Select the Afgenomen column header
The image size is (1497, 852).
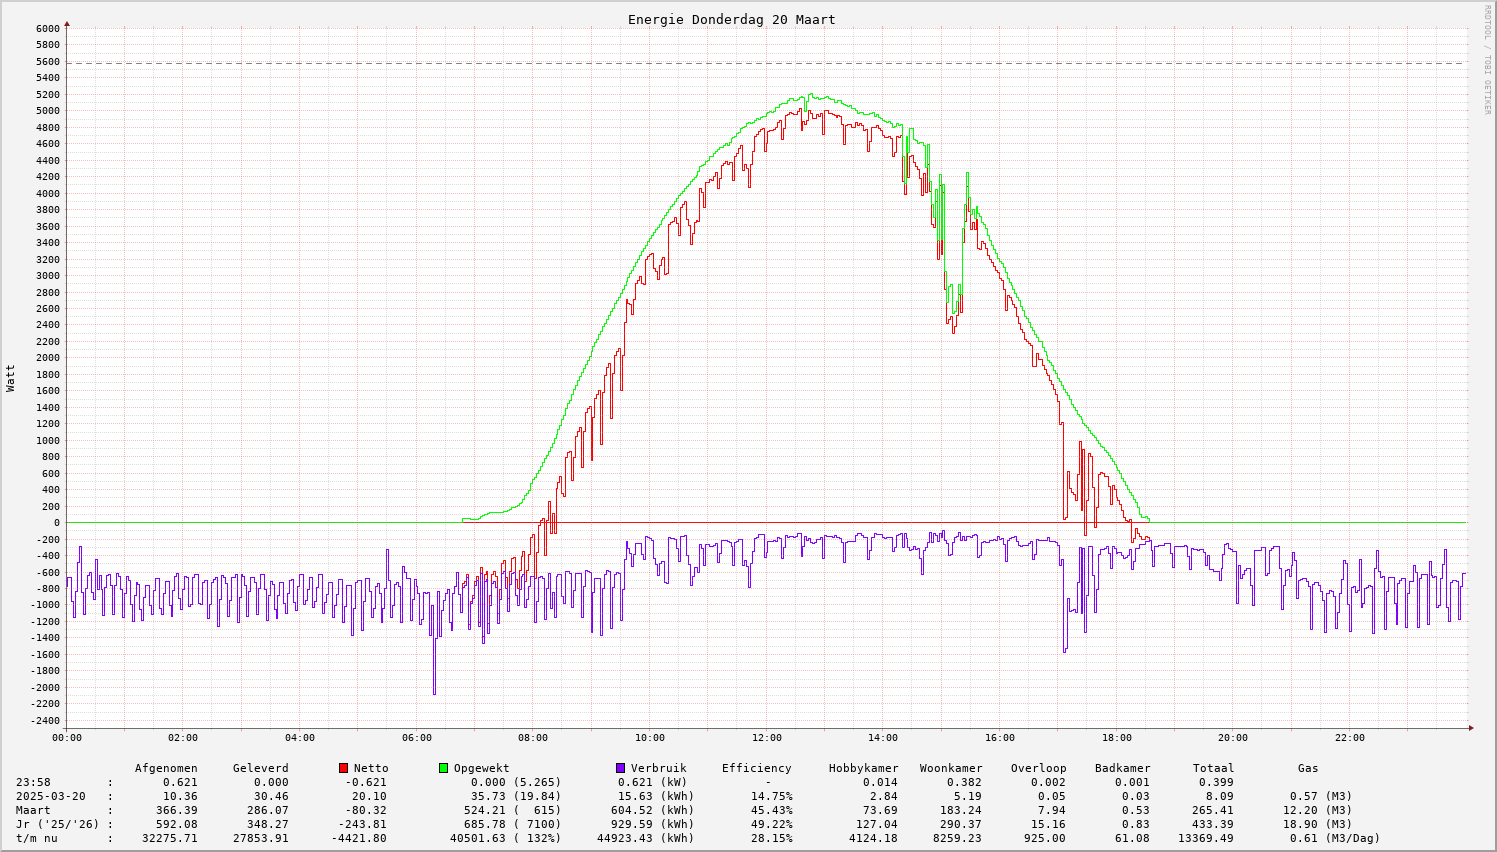[166, 768]
